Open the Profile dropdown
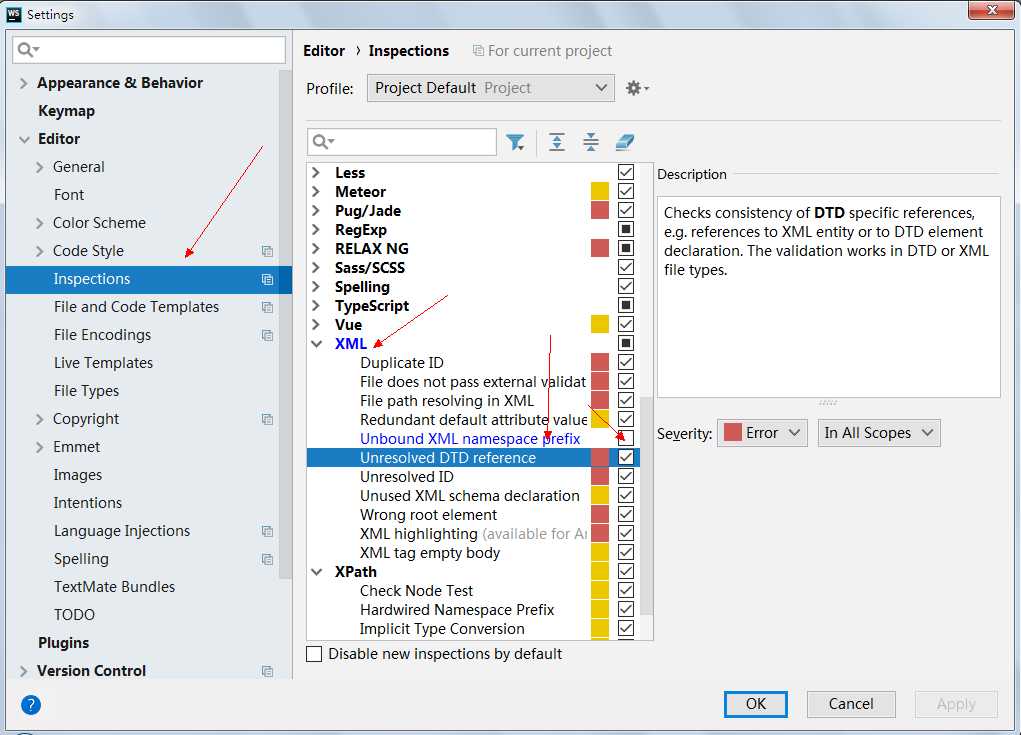 tap(490, 88)
